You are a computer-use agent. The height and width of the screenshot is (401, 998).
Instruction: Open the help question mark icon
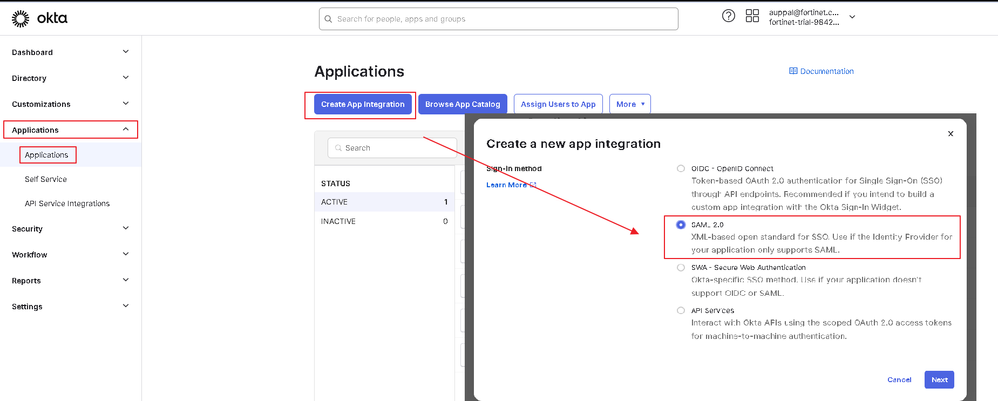pos(728,16)
